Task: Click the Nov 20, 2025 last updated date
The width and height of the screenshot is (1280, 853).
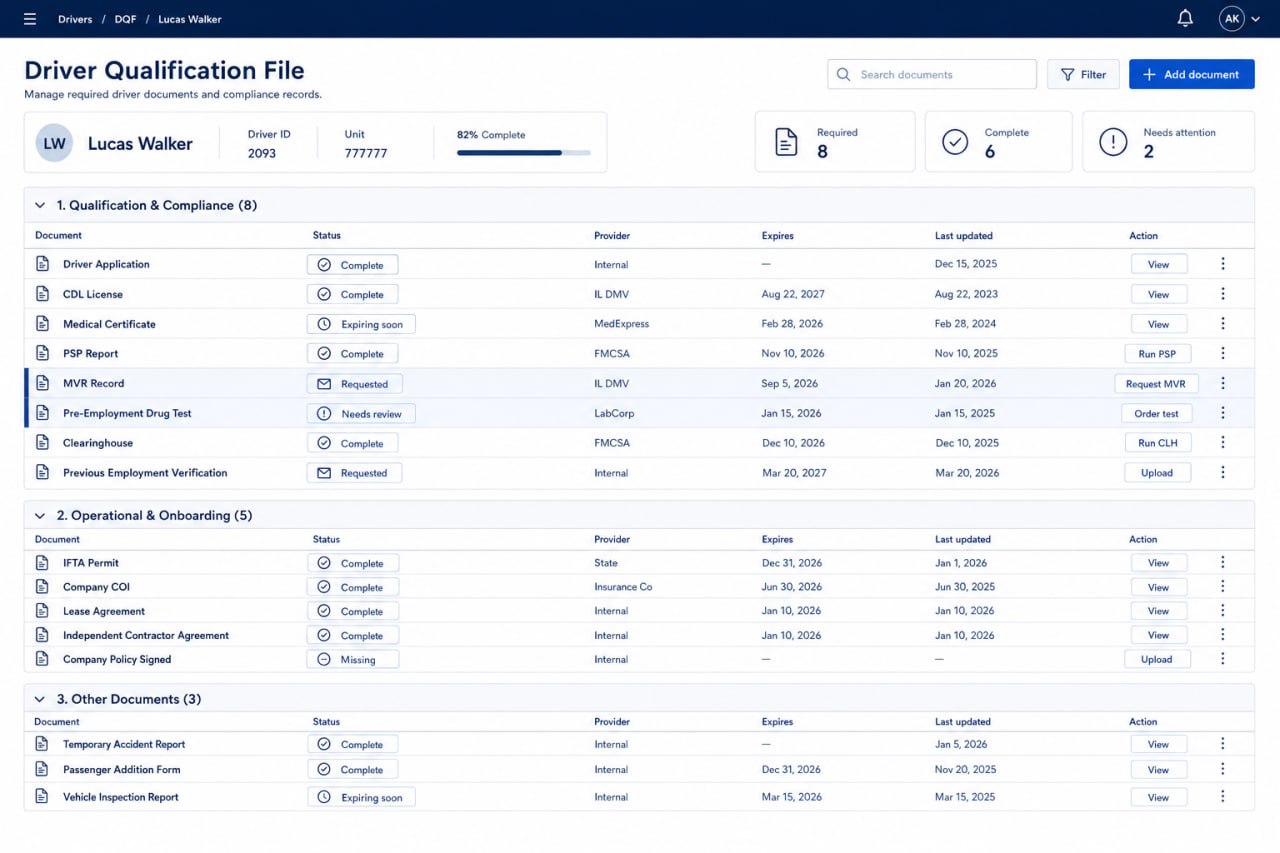Action: [x=966, y=770]
